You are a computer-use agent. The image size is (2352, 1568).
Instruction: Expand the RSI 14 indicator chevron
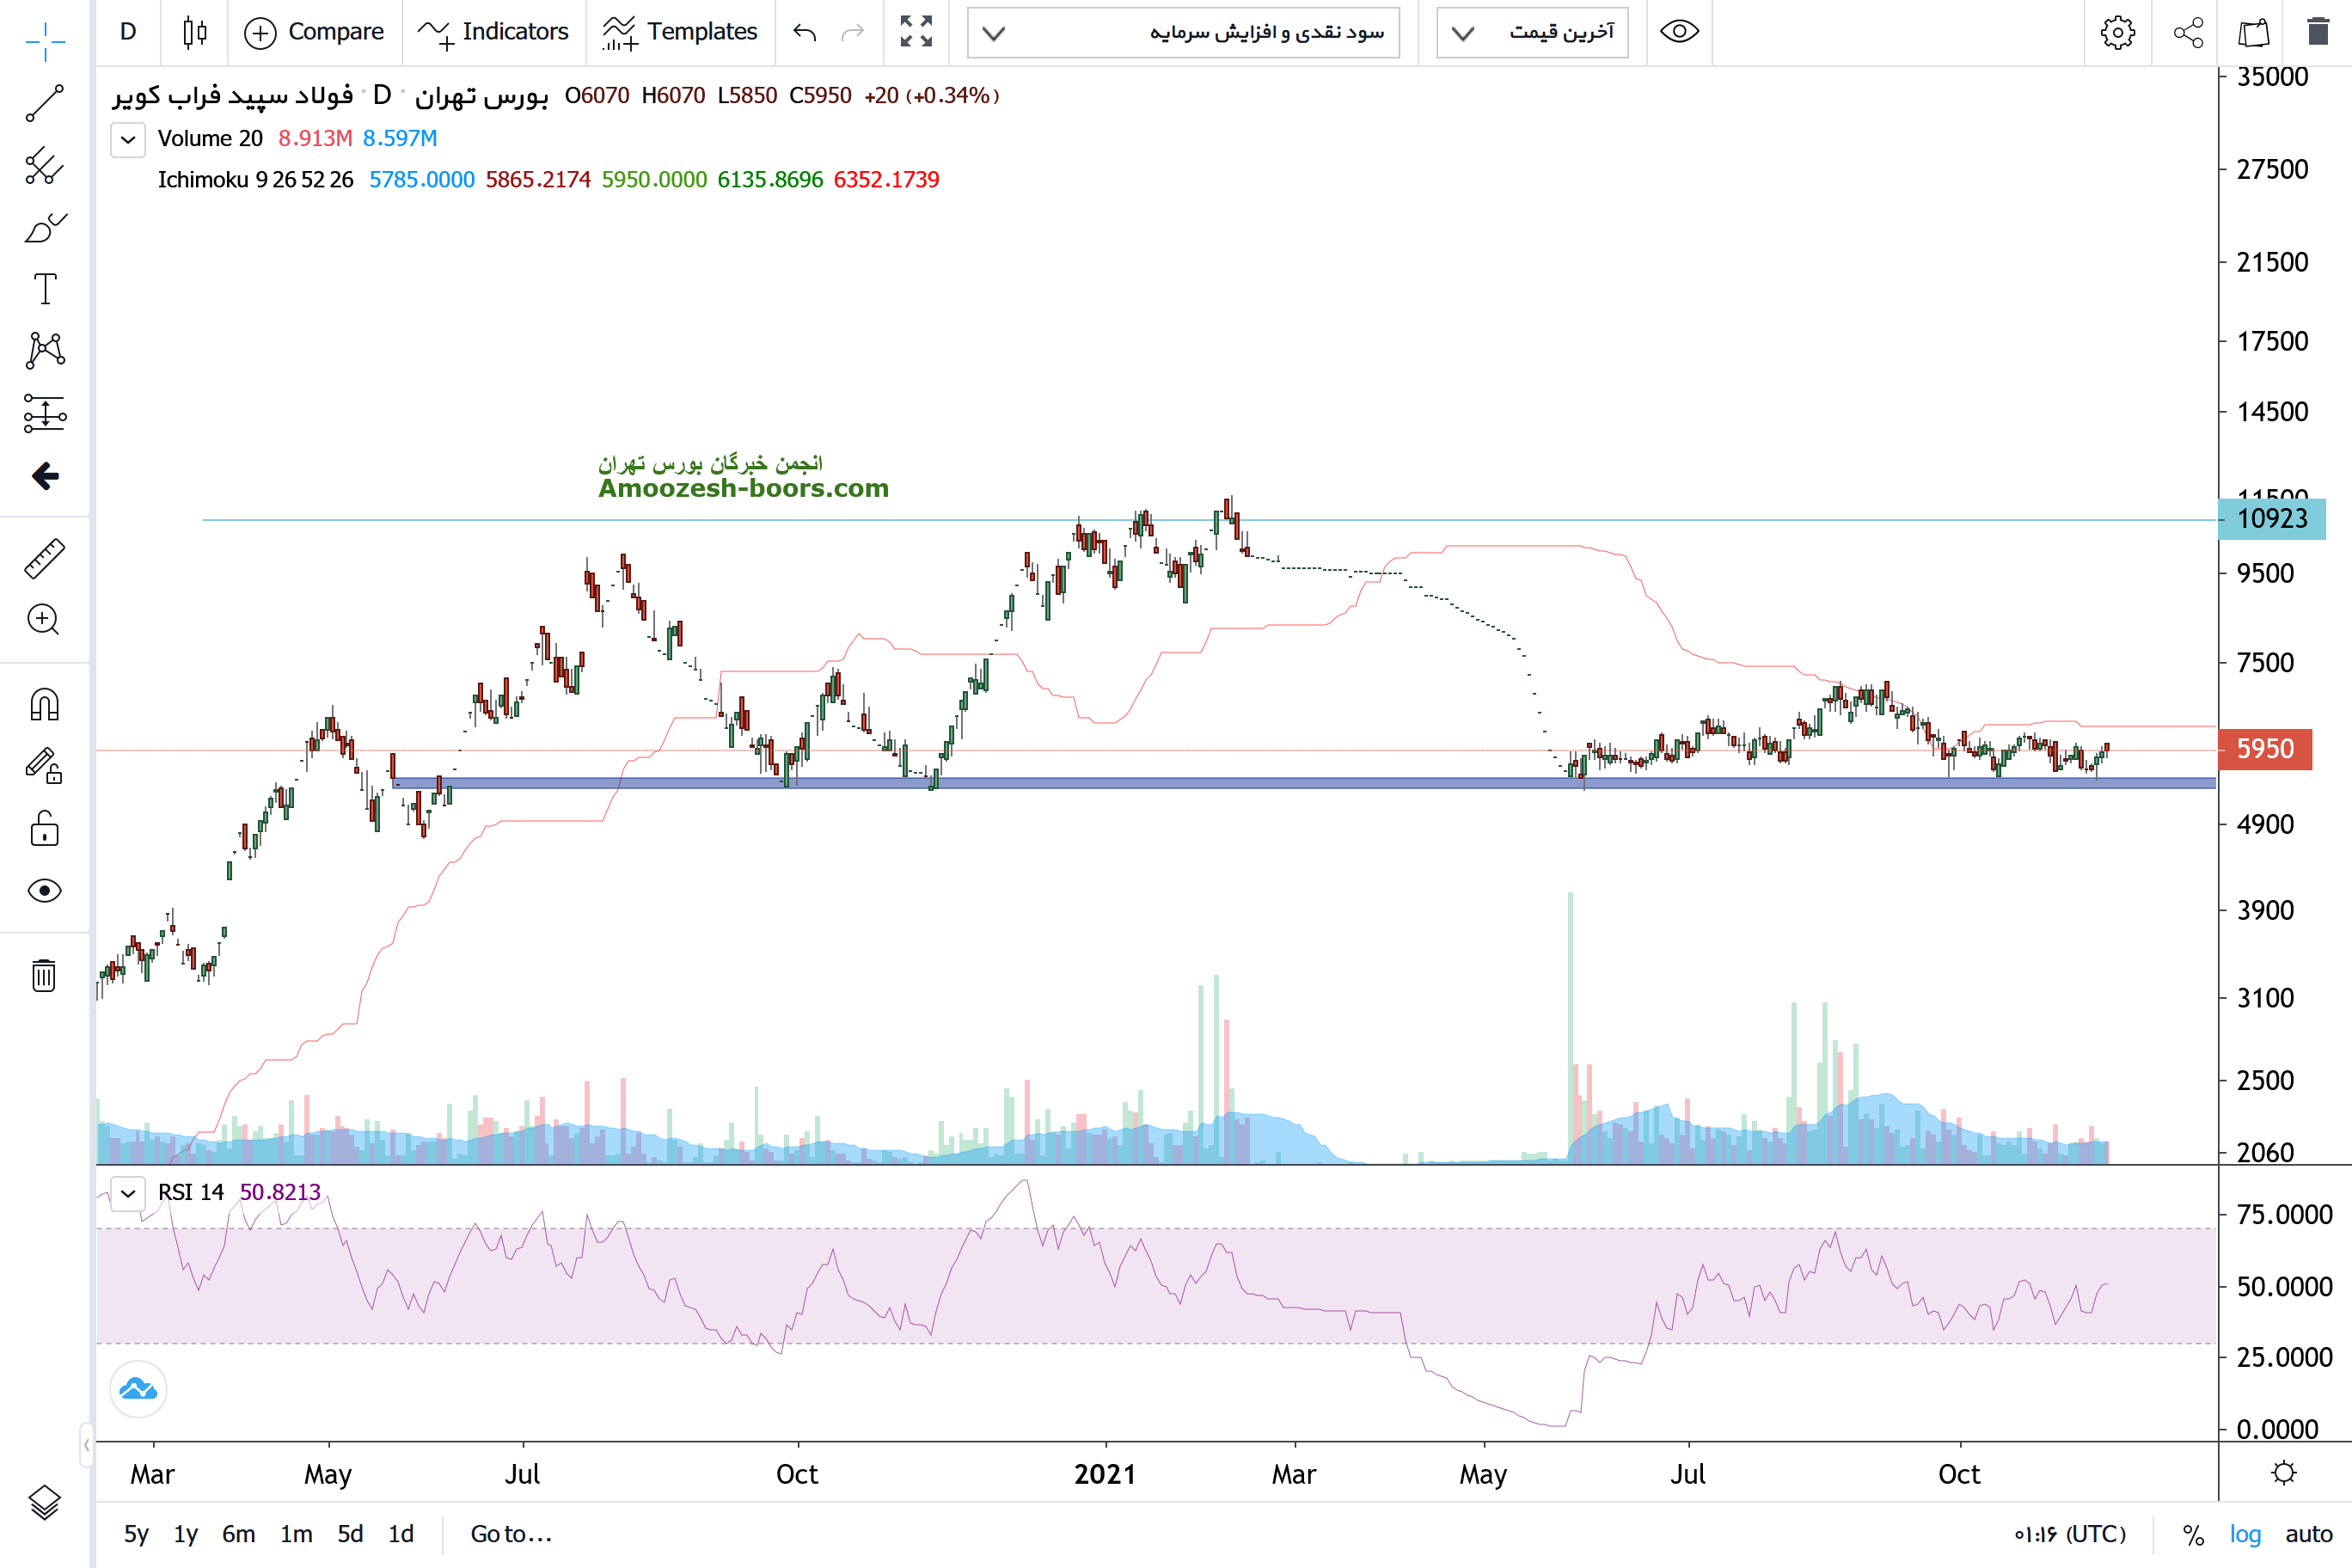click(x=128, y=1193)
